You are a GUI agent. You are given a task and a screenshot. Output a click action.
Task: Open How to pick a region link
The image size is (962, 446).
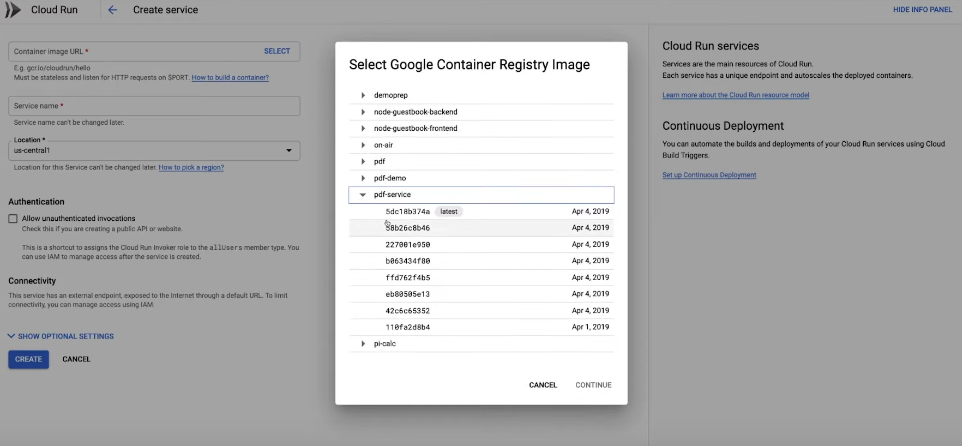click(191, 167)
